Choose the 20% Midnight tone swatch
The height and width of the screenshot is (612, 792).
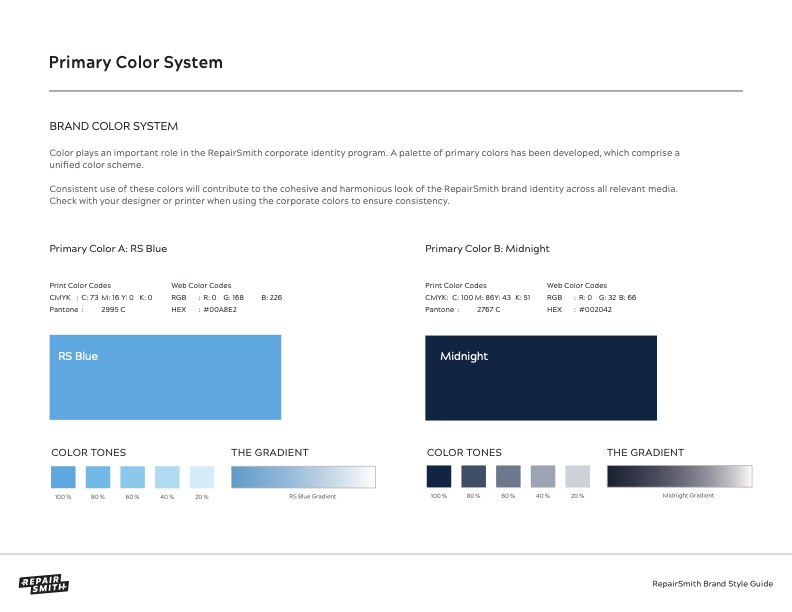(x=577, y=476)
